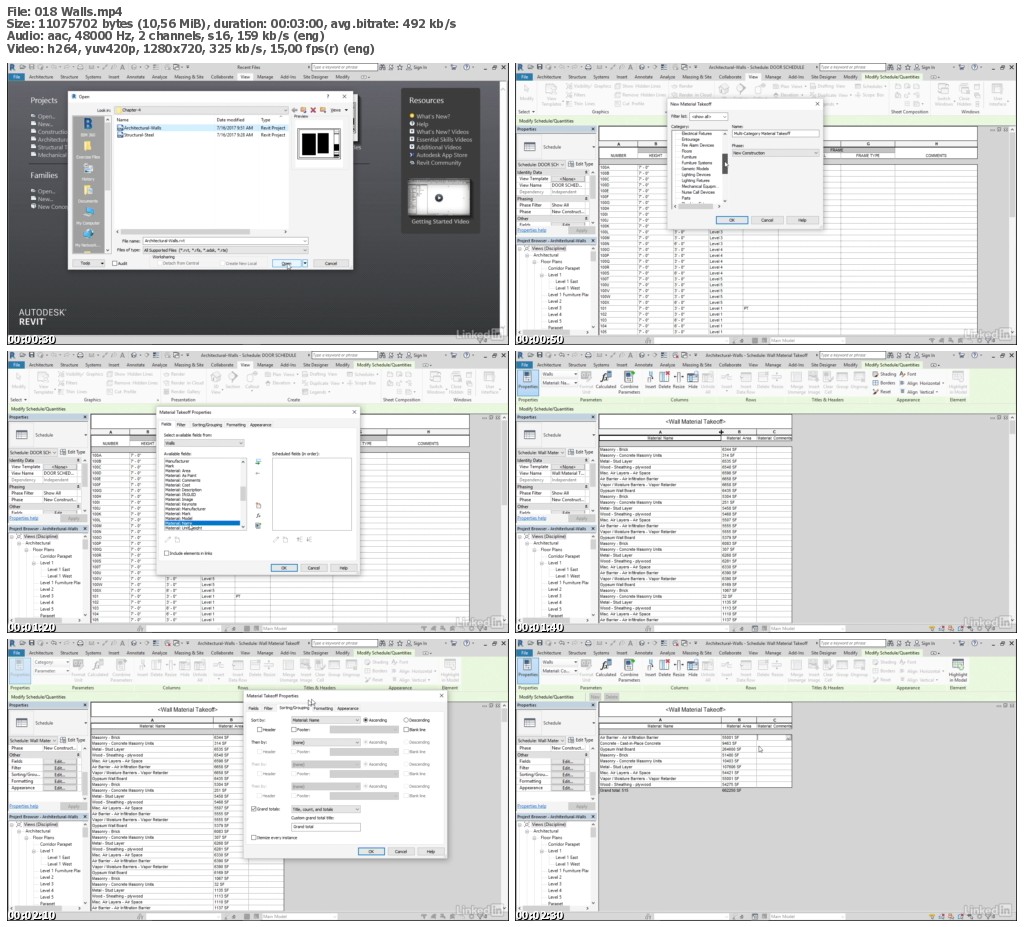Click OK in 00:02:10 sorting dialog
1024x927 pixels.
click(x=371, y=851)
